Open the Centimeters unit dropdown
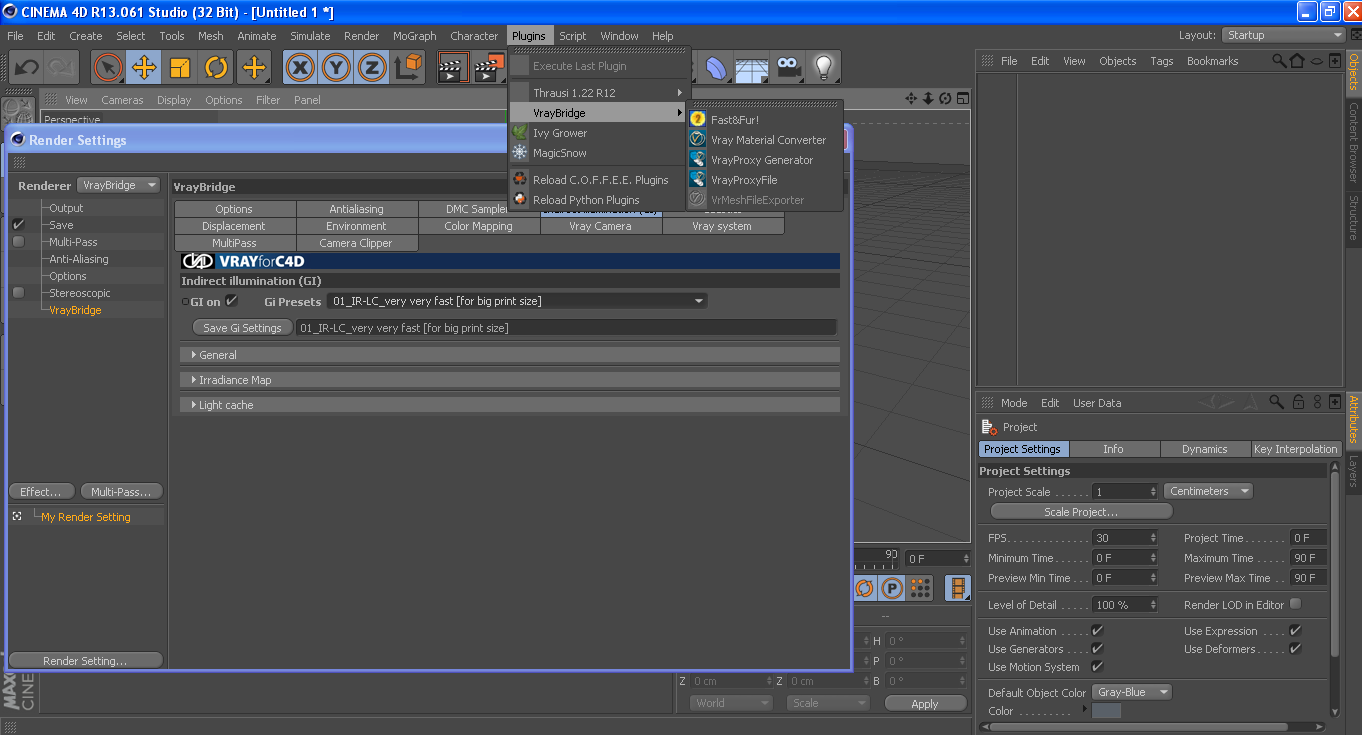Screen dimensions: 1362x735 pyautogui.click(x=1208, y=491)
